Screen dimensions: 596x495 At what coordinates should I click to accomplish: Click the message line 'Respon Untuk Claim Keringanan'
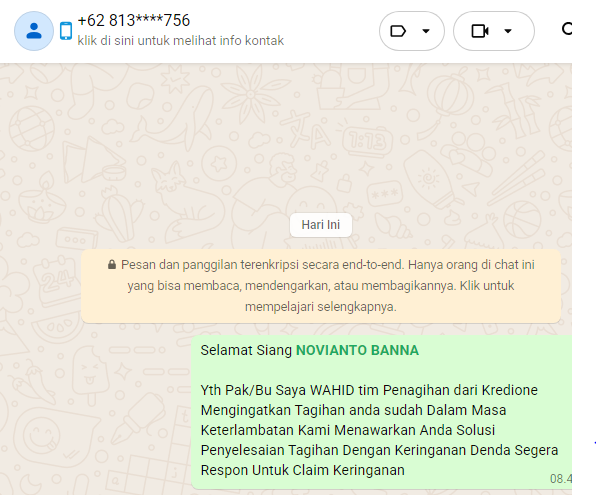pyautogui.click(x=303, y=470)
